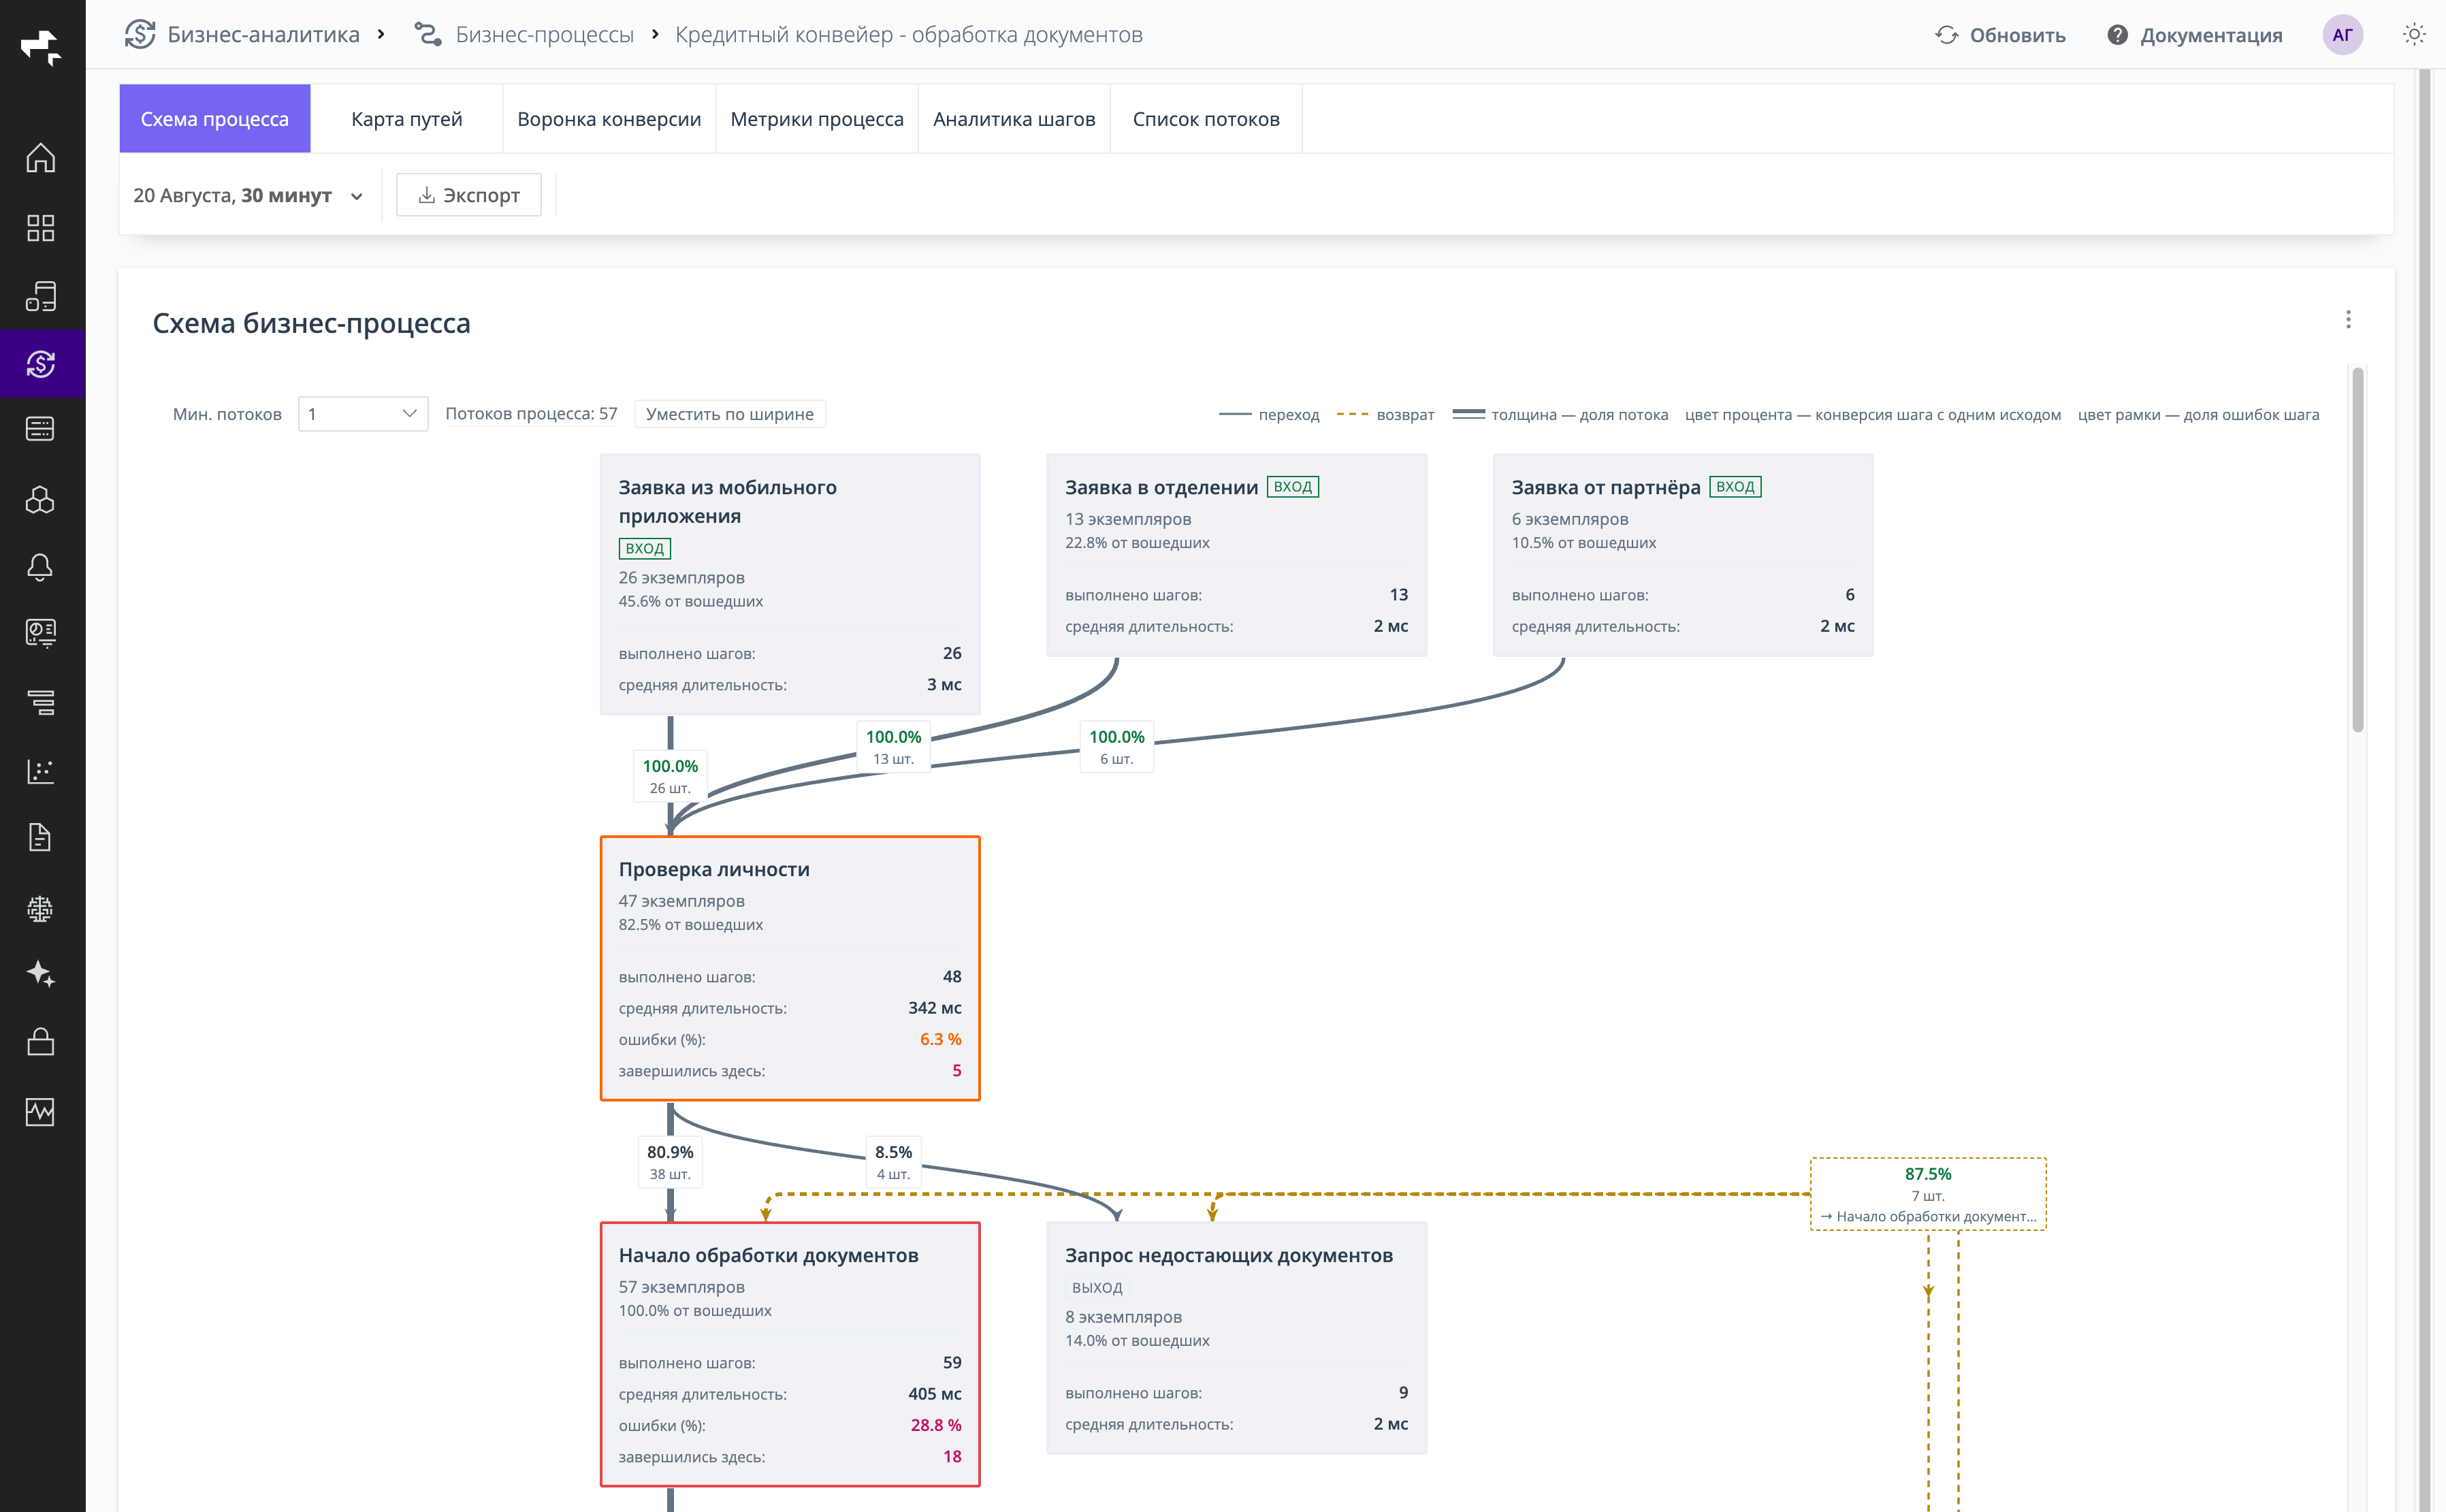Click the 100.0% 26 шт. transition label
This screenshot has width=2446, height=1512.
[670, 776]
